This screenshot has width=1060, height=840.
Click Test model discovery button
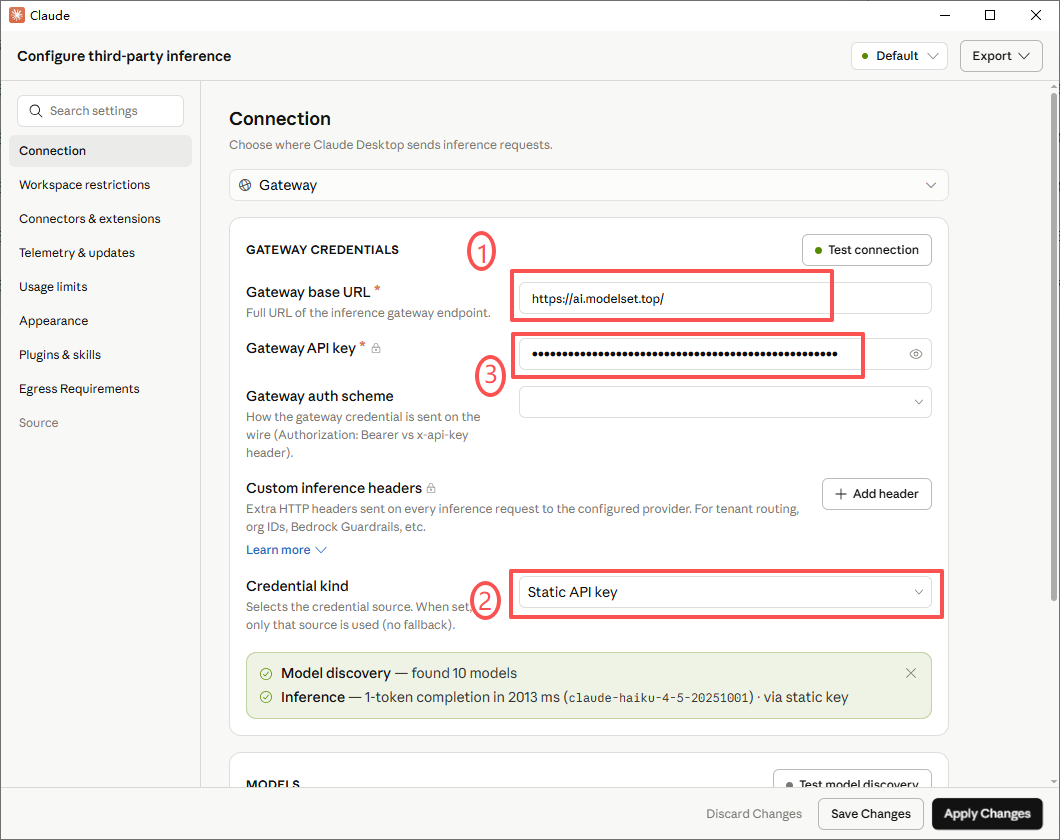point(852,779)
